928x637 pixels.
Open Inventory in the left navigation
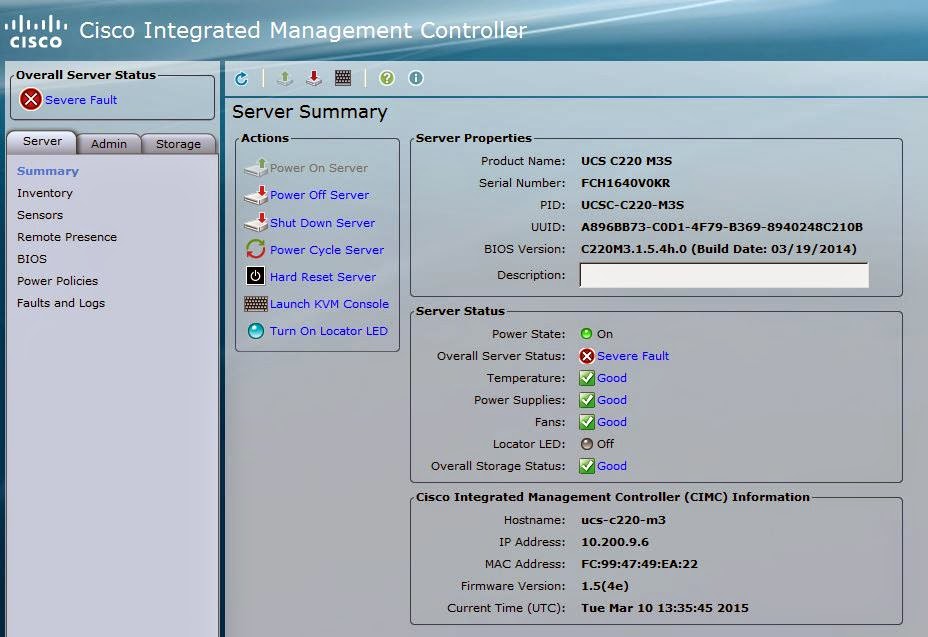coord(45,193)
